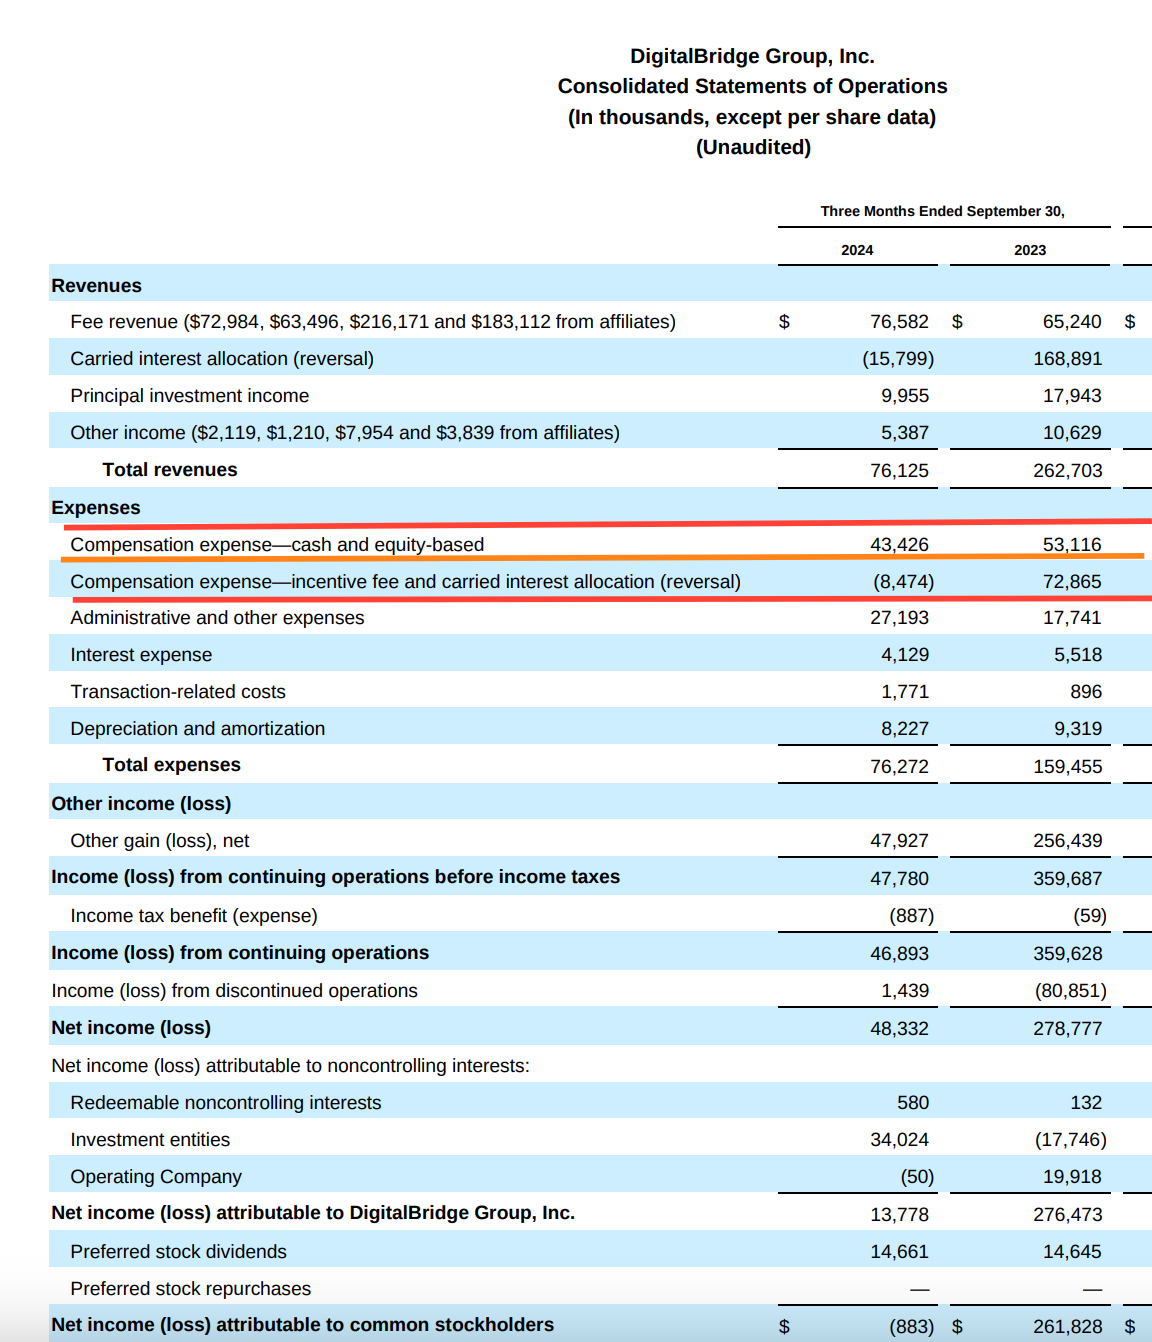The image size is (1152, 1342).
Task: Click the Investment entities label
Action: coord(150,1140)
